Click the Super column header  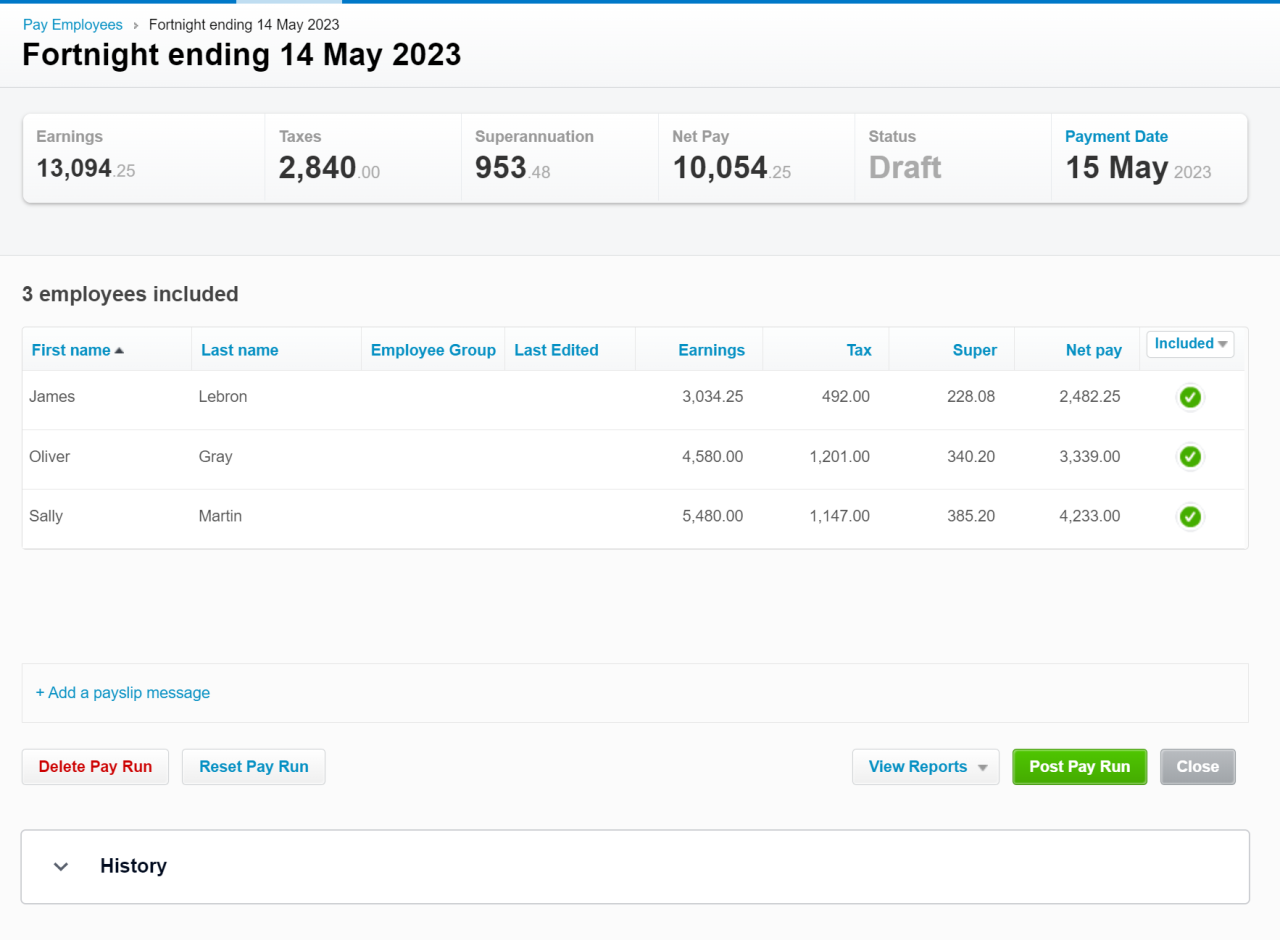(975, 350)
